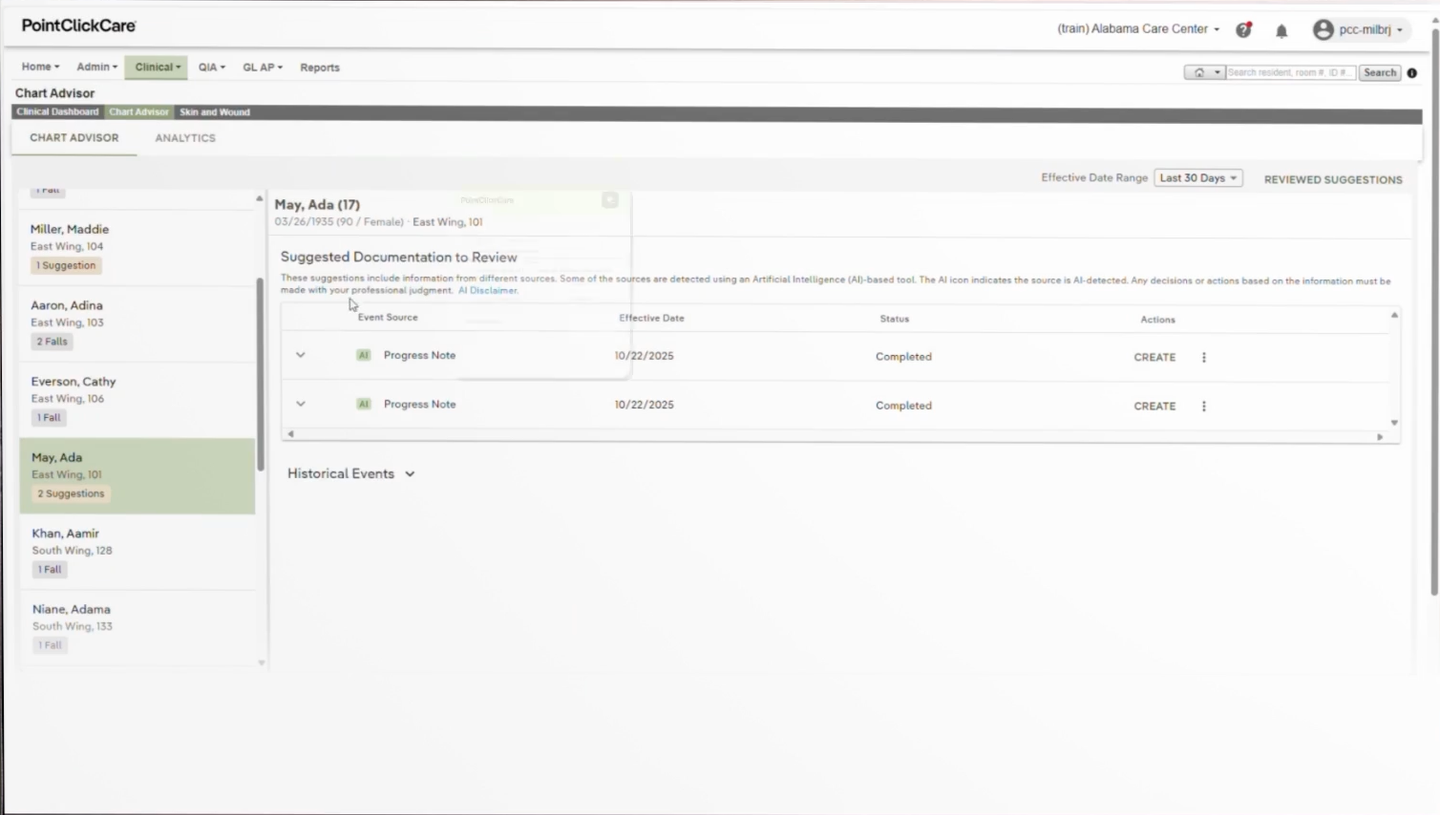Click the home icon in search bar

[1198, 73]
